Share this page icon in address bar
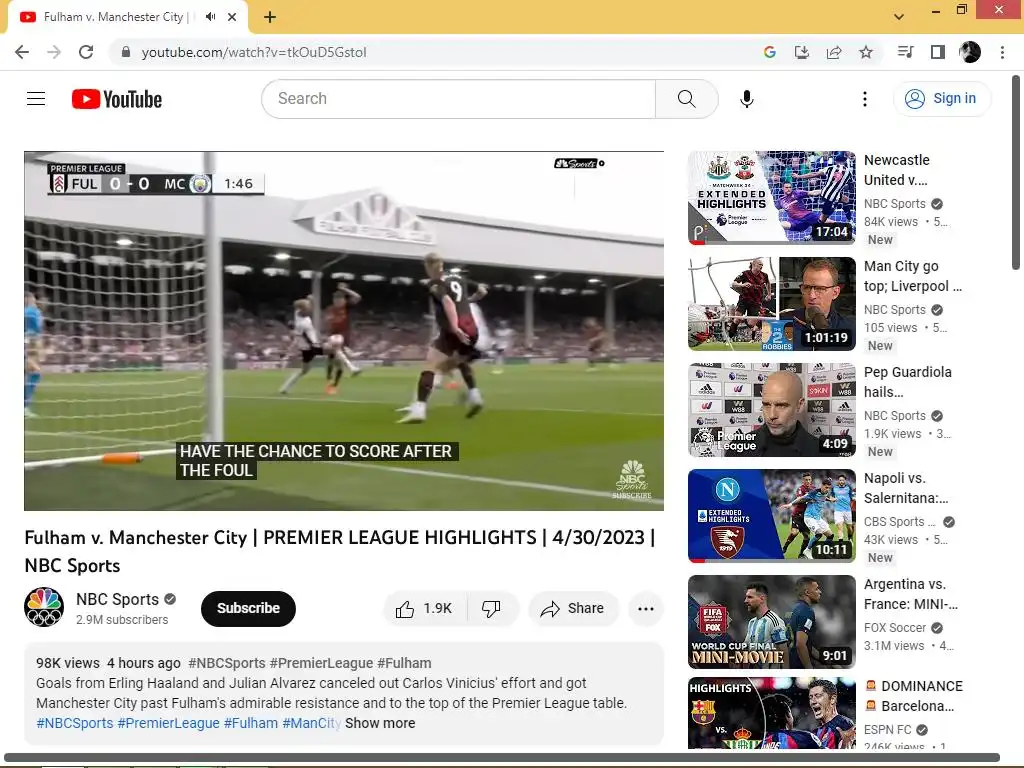Screen dimensions: 1024x768 point(834,52)
